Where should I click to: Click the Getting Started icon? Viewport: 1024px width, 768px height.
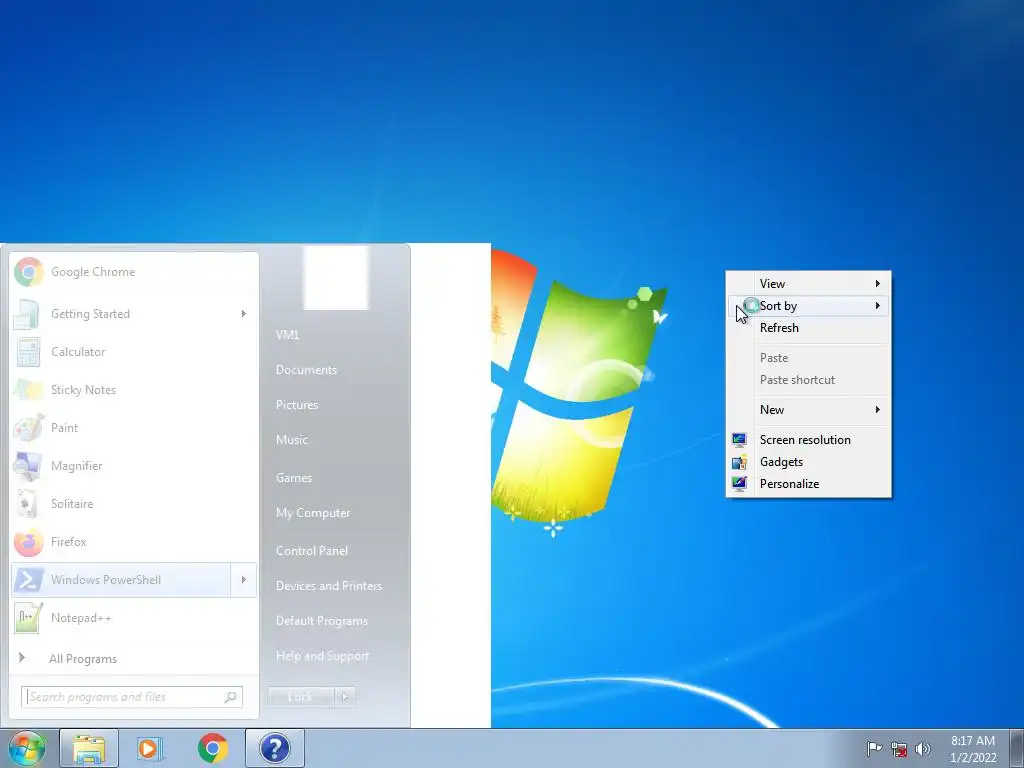coord(27,314)
